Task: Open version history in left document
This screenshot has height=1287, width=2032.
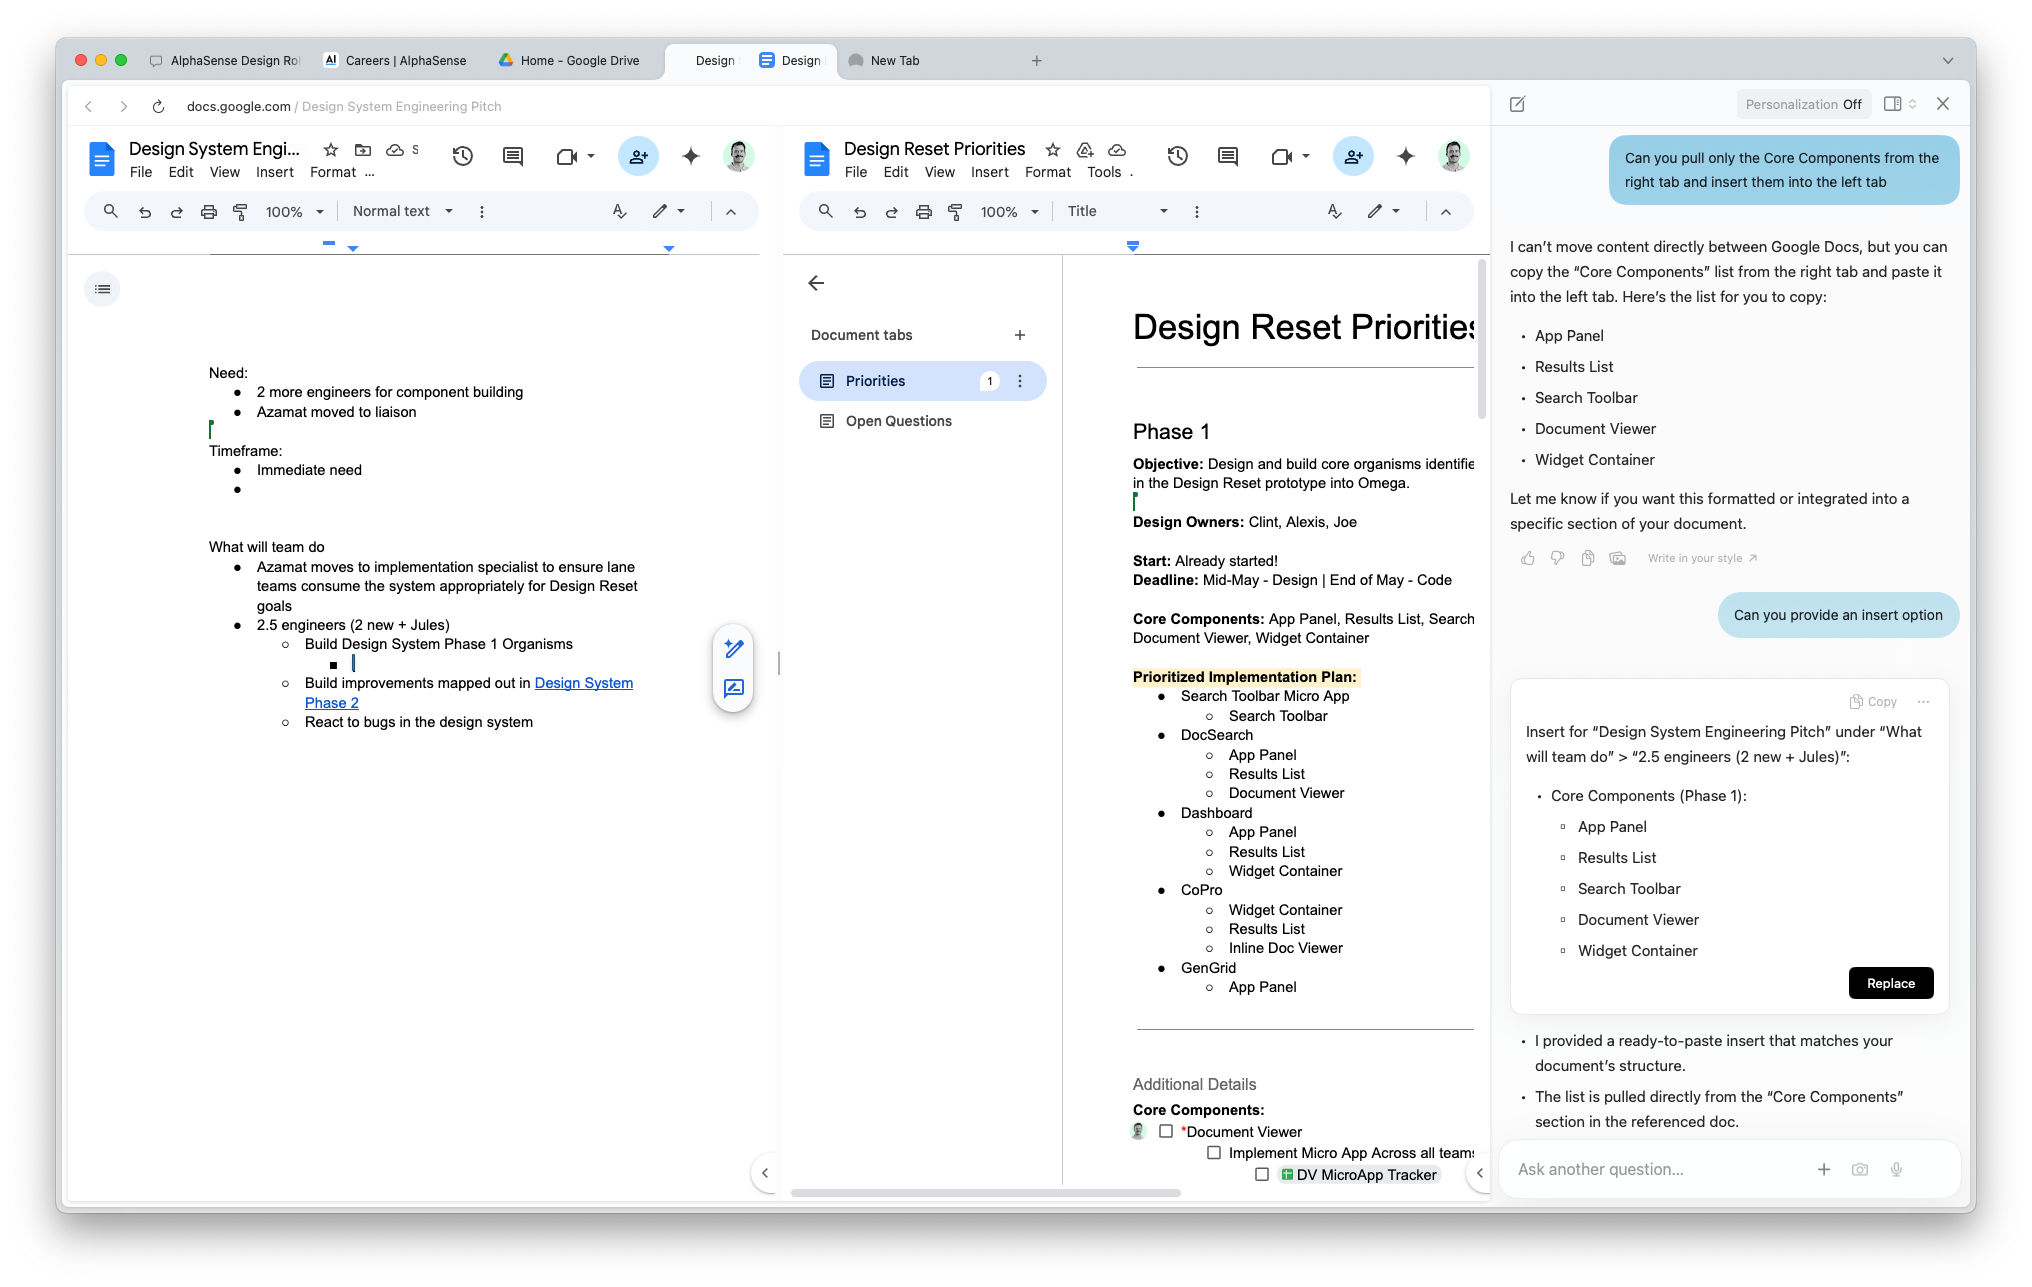Action: [462, 156]
